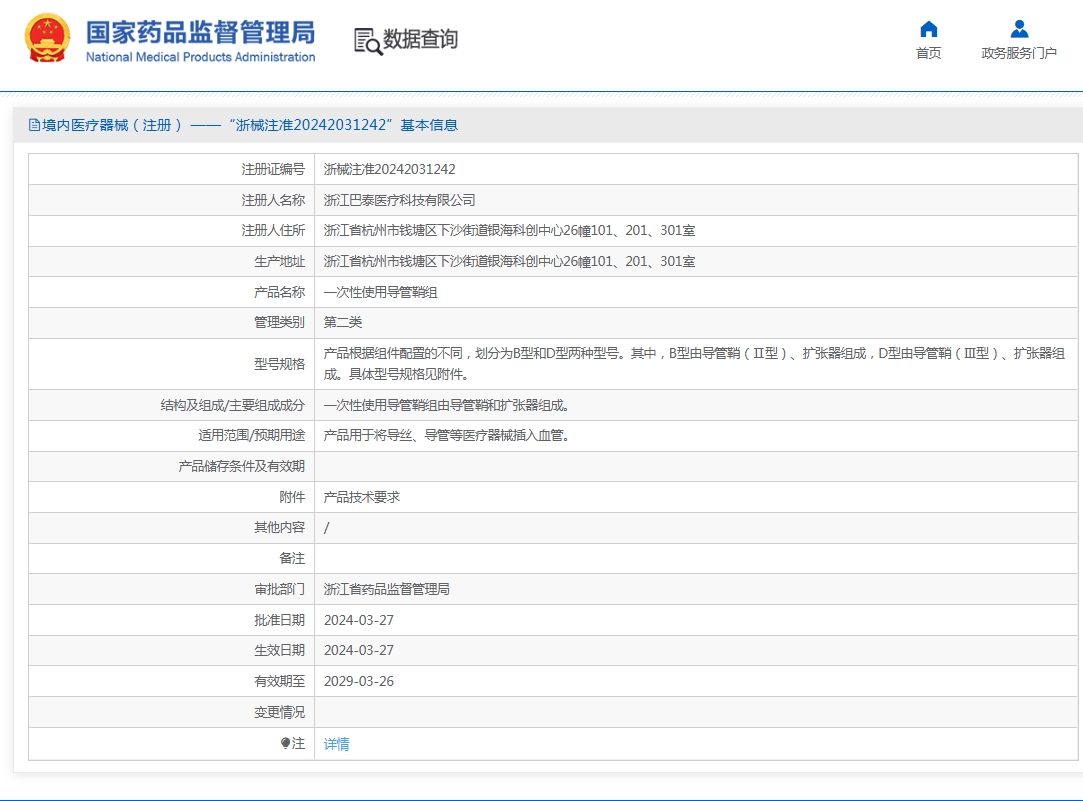This screenshot has height=801, width=1083.
Task: Click the 产品储存条件及有效期 label
Action: point(241,466)
